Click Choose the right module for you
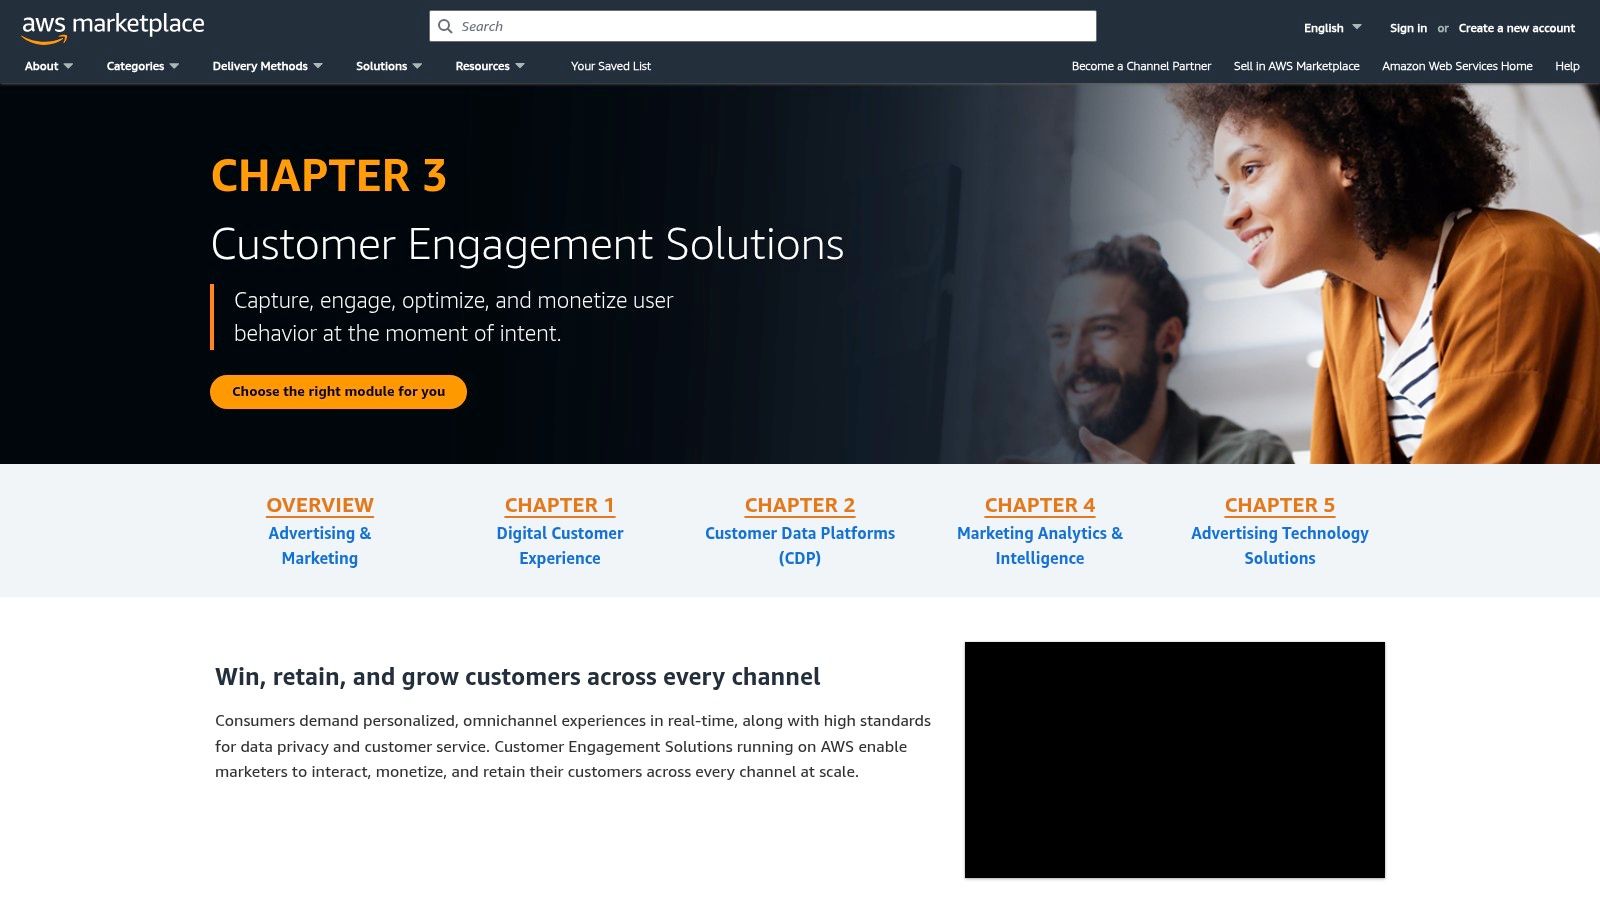1600x900 pixels. (x=338, y=392)
